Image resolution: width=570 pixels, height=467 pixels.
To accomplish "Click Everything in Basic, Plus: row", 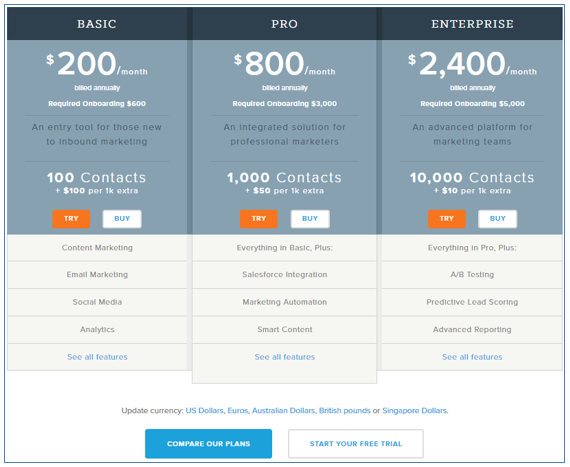I will (x=285, y=248).
